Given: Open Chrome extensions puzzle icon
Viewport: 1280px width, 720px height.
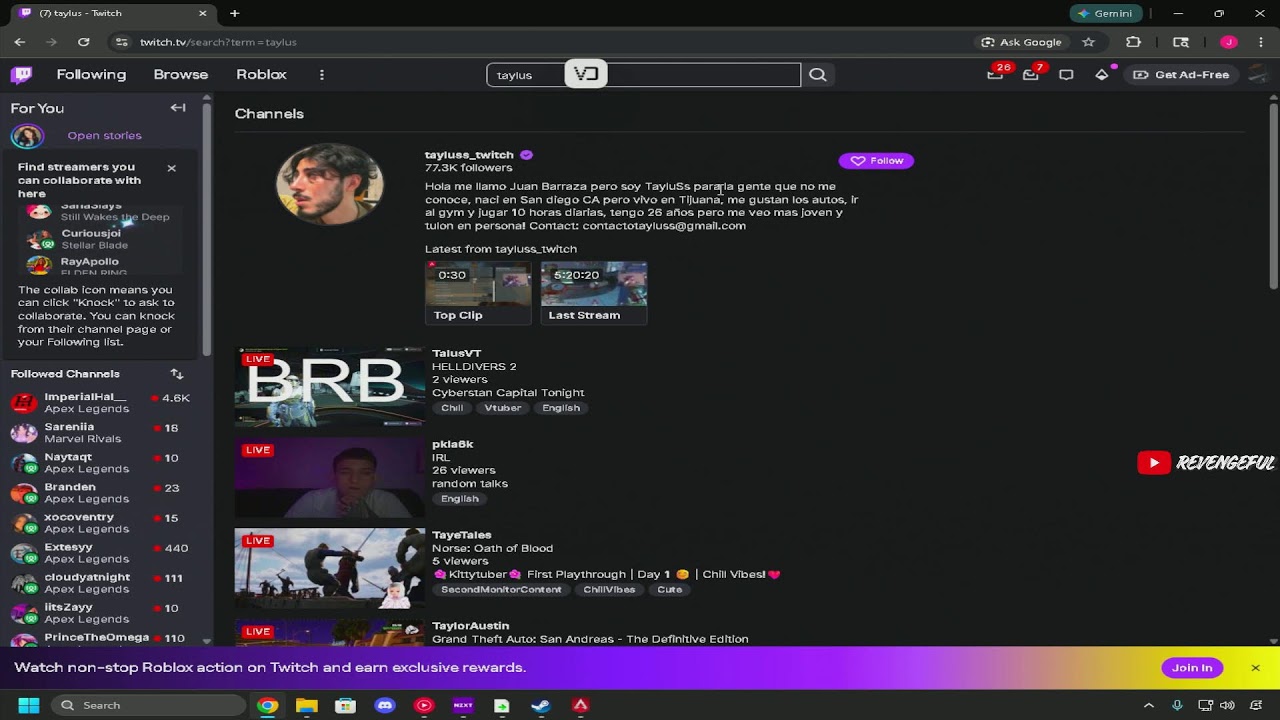Looking at the screenshot, I should coord(1133,42).
